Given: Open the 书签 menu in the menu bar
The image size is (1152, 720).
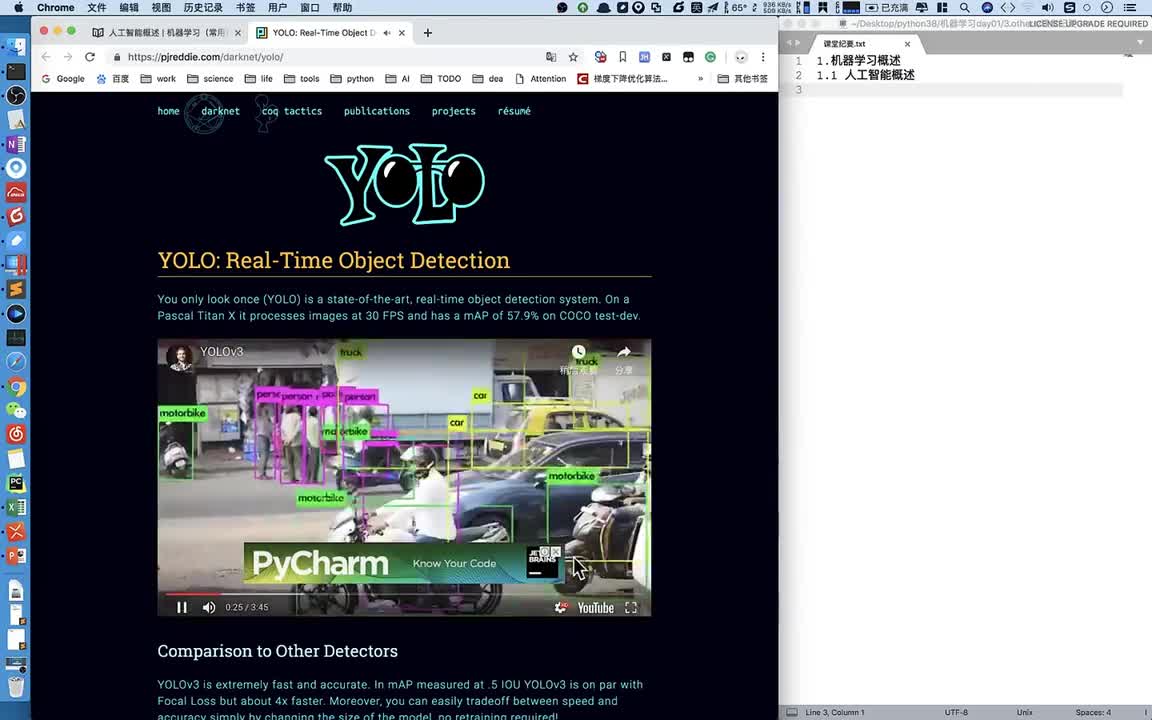Looking at the screenshot, I should (x=245, y=8).
